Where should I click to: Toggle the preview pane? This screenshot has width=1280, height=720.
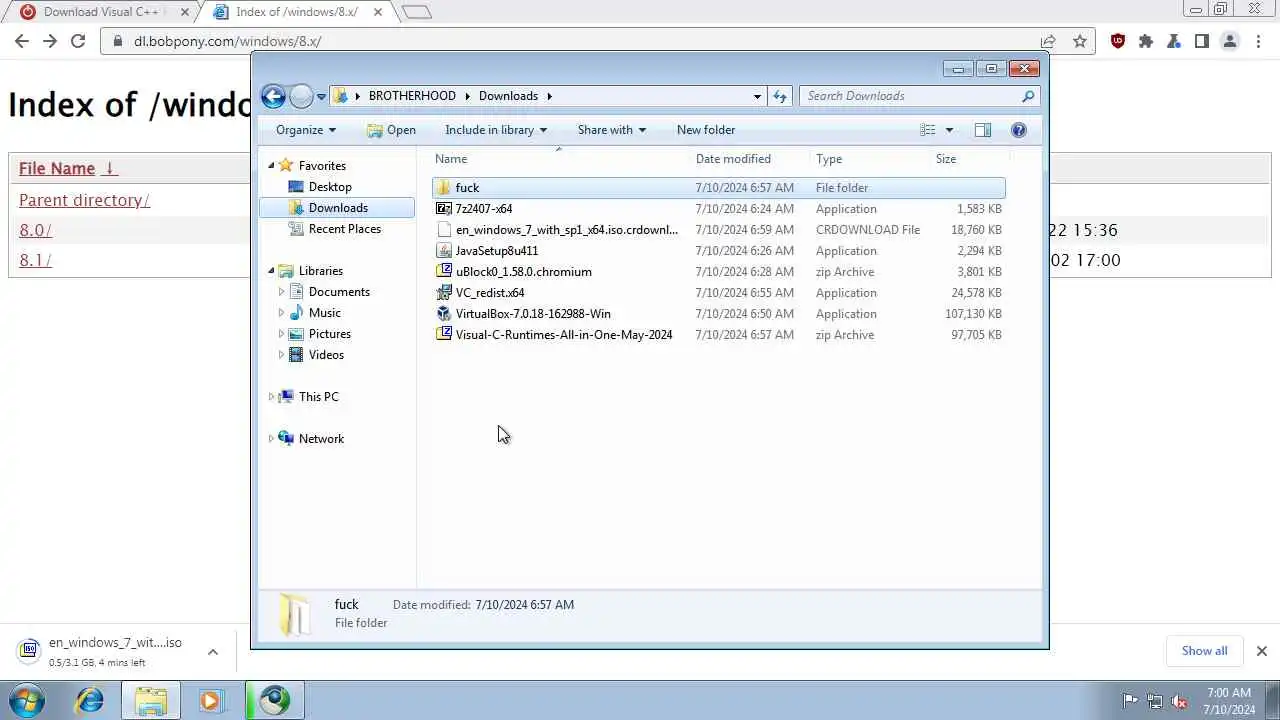[x=983, y=130]
